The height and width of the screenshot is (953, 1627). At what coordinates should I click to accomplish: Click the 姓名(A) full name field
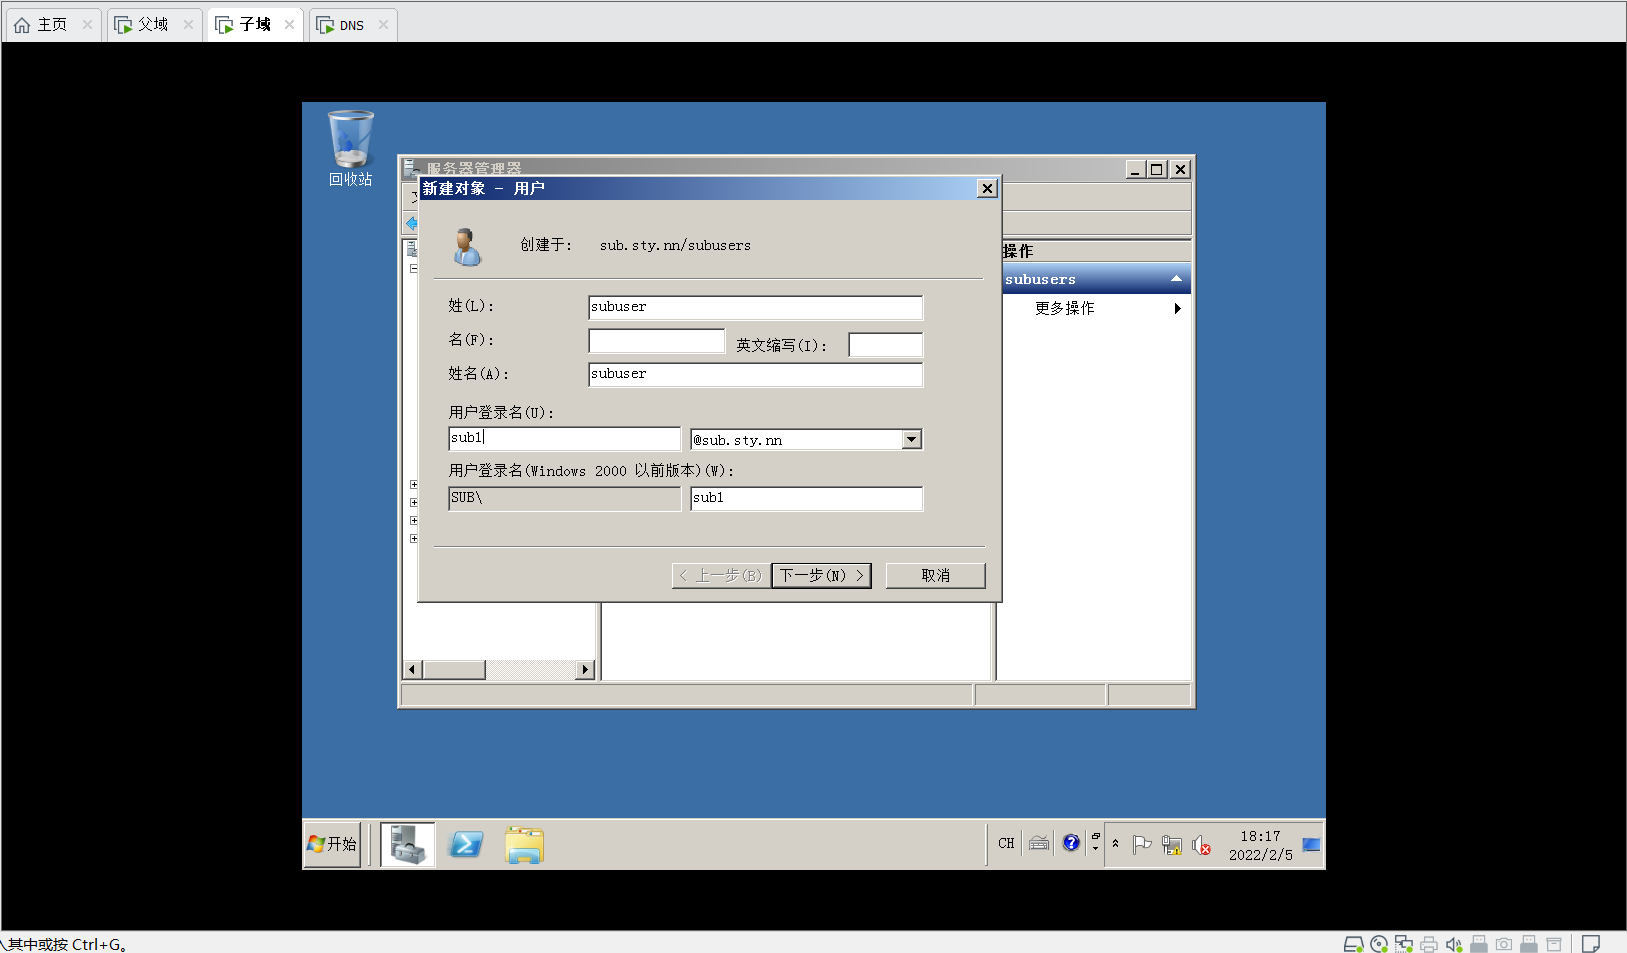tap(755, 374)
